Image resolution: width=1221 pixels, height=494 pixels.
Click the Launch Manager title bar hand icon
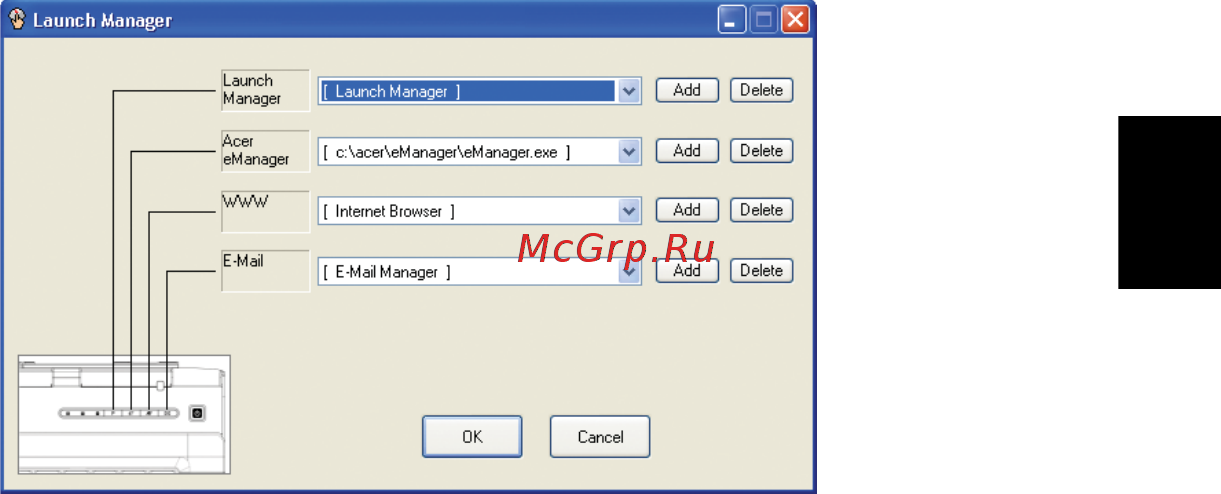(x=17, y=19)
